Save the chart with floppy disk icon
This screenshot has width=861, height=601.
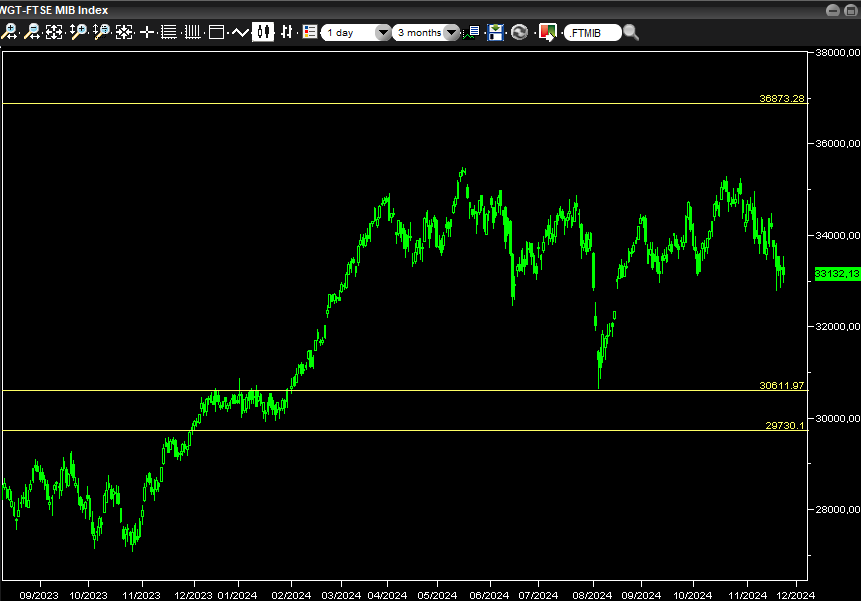tap(496, 32)
